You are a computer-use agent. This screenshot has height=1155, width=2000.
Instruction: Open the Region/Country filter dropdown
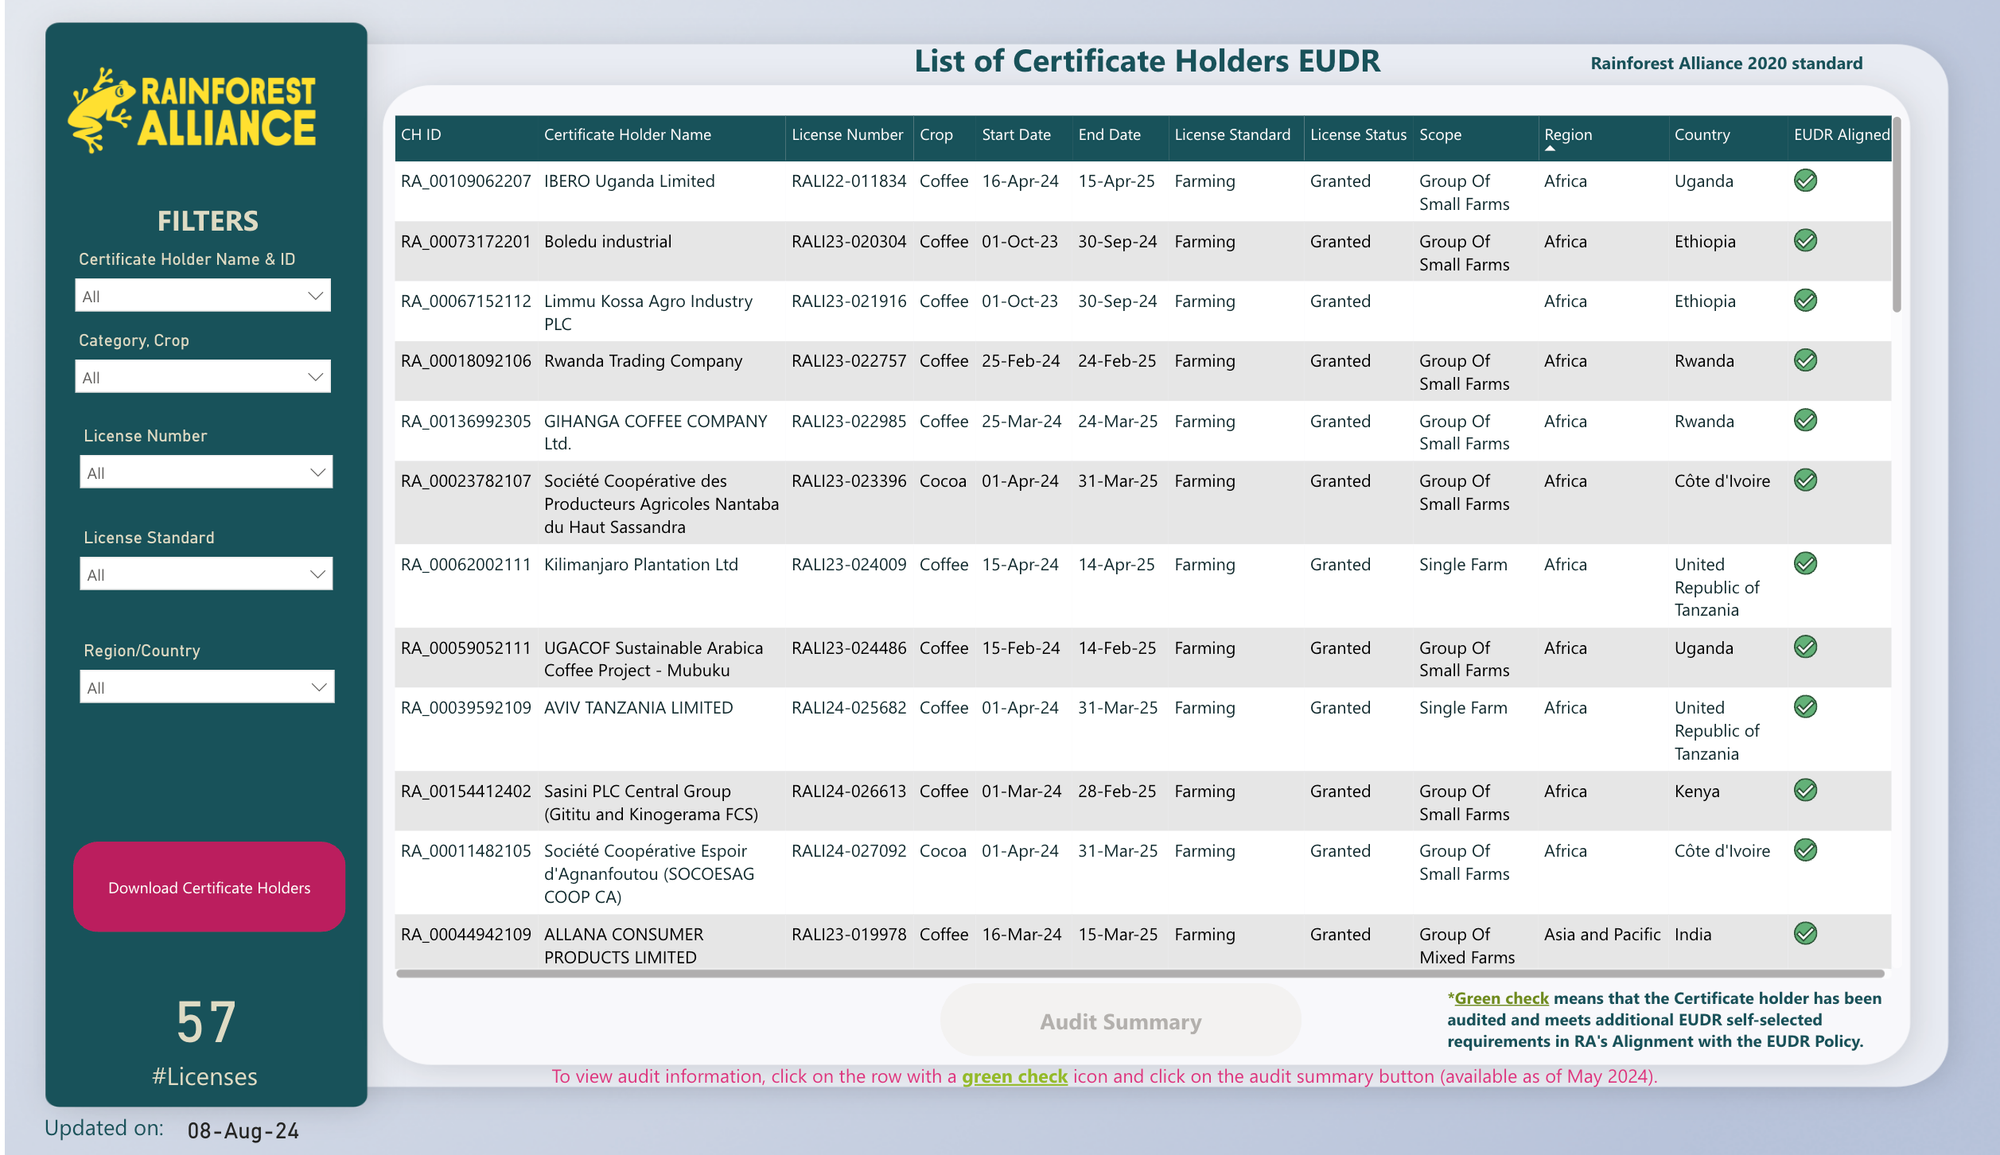coord(207,687)
